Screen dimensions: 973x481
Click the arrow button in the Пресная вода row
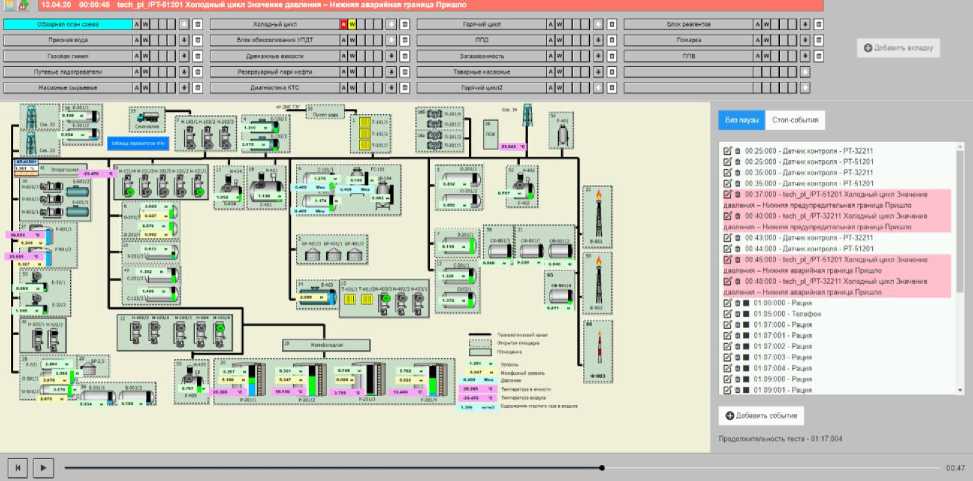[x=183, y=39]
